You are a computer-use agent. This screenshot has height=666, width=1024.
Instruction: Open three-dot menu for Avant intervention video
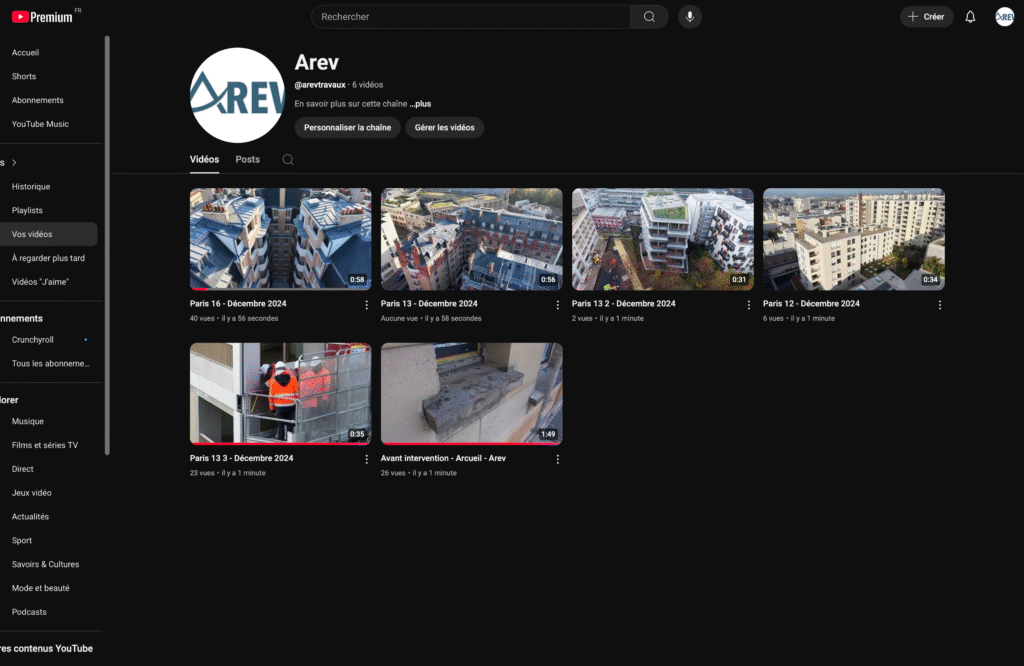point(557,460)
